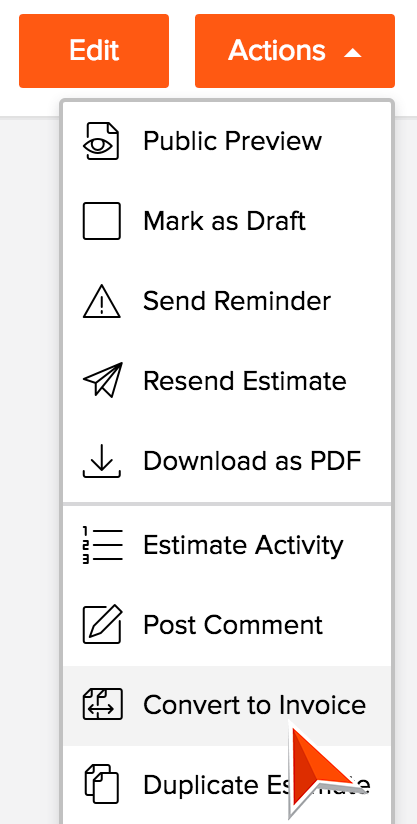The height and width of the screenshot is (824, 417).
Task: Collapse the Actions dropdown menu
Action: click(x=295, y=51)
